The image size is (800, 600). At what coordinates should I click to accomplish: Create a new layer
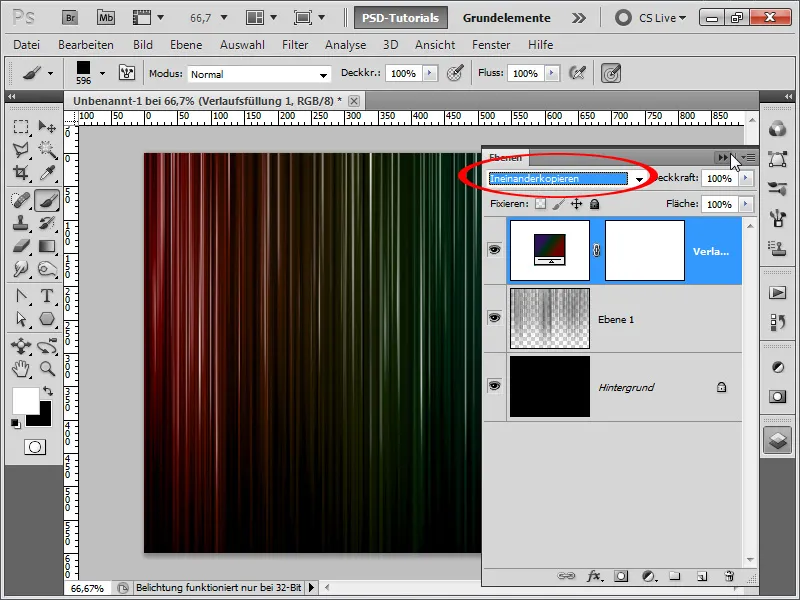[x=702, y=576]
